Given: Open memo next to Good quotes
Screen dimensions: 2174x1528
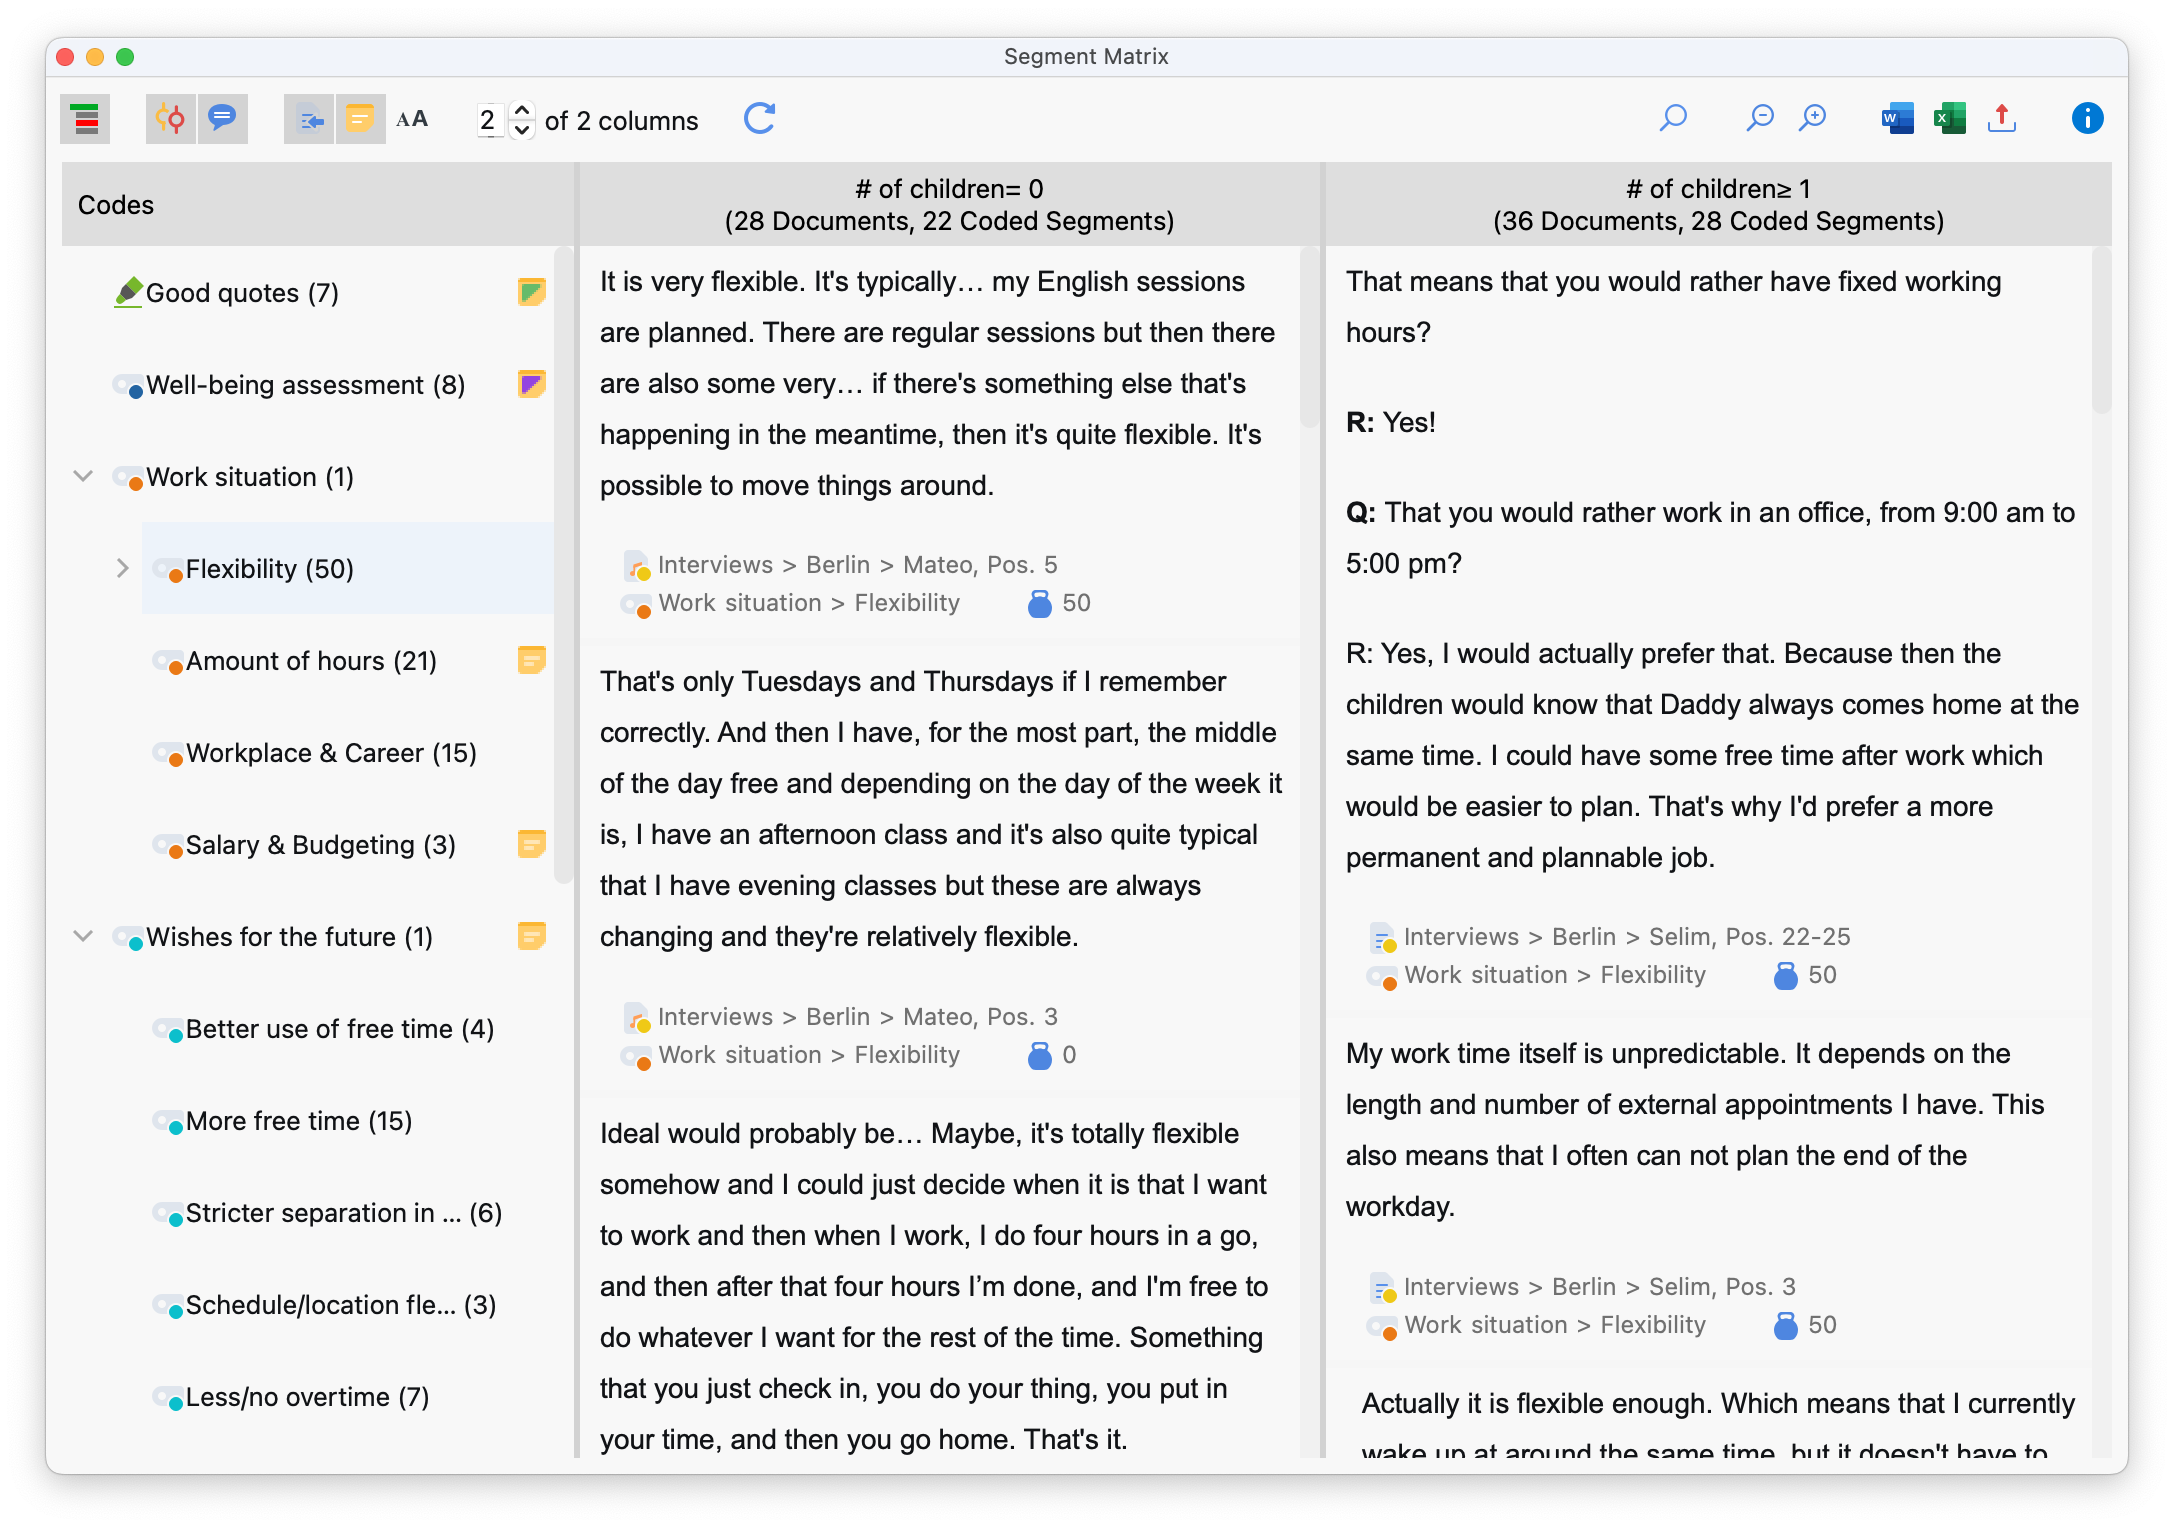Looking at the screenshot, I should [x=531, y=292].
